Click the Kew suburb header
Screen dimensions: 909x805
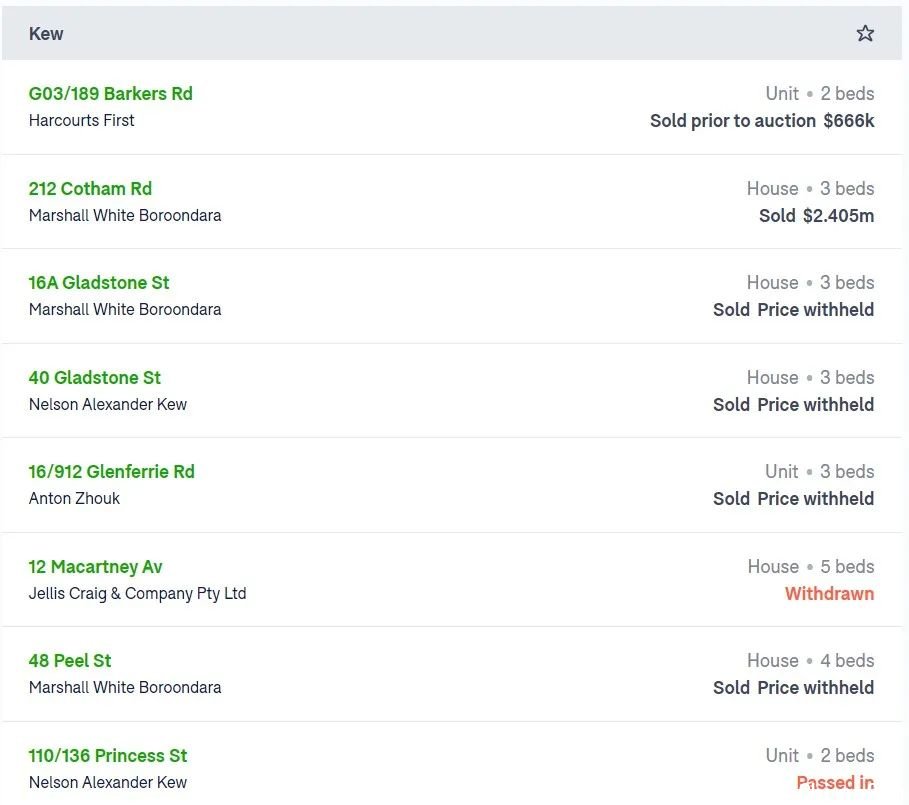[x=46, y=34]
